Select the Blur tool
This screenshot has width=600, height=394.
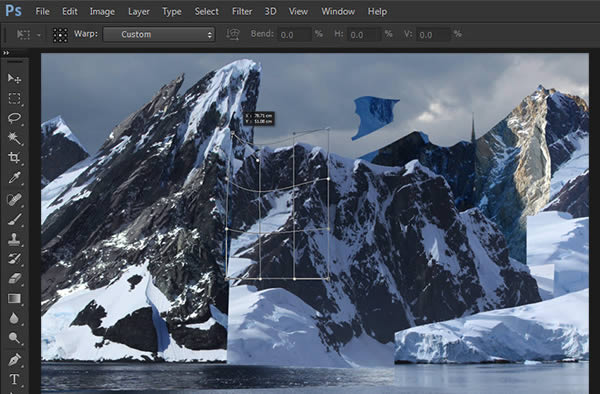(14, 318)
